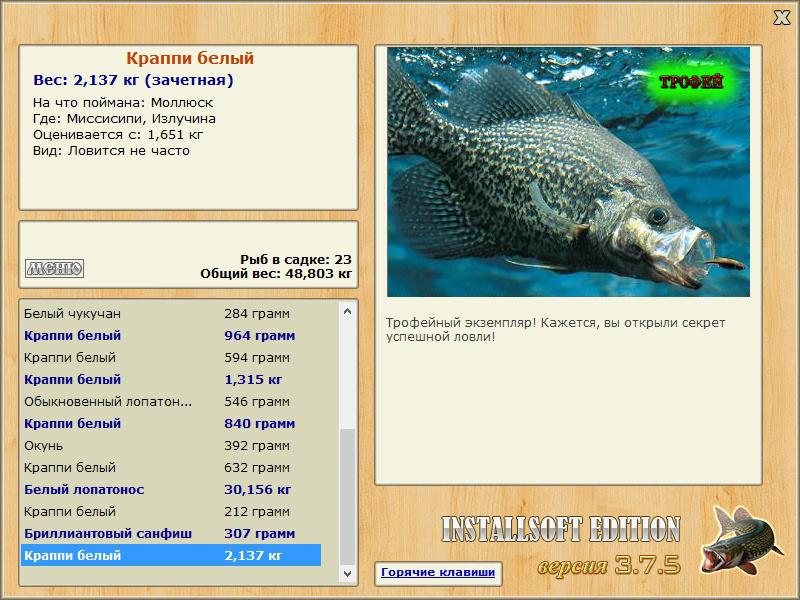
Task: Select Белый лопатонос 30,156 кг row
Action: [171, 489]
